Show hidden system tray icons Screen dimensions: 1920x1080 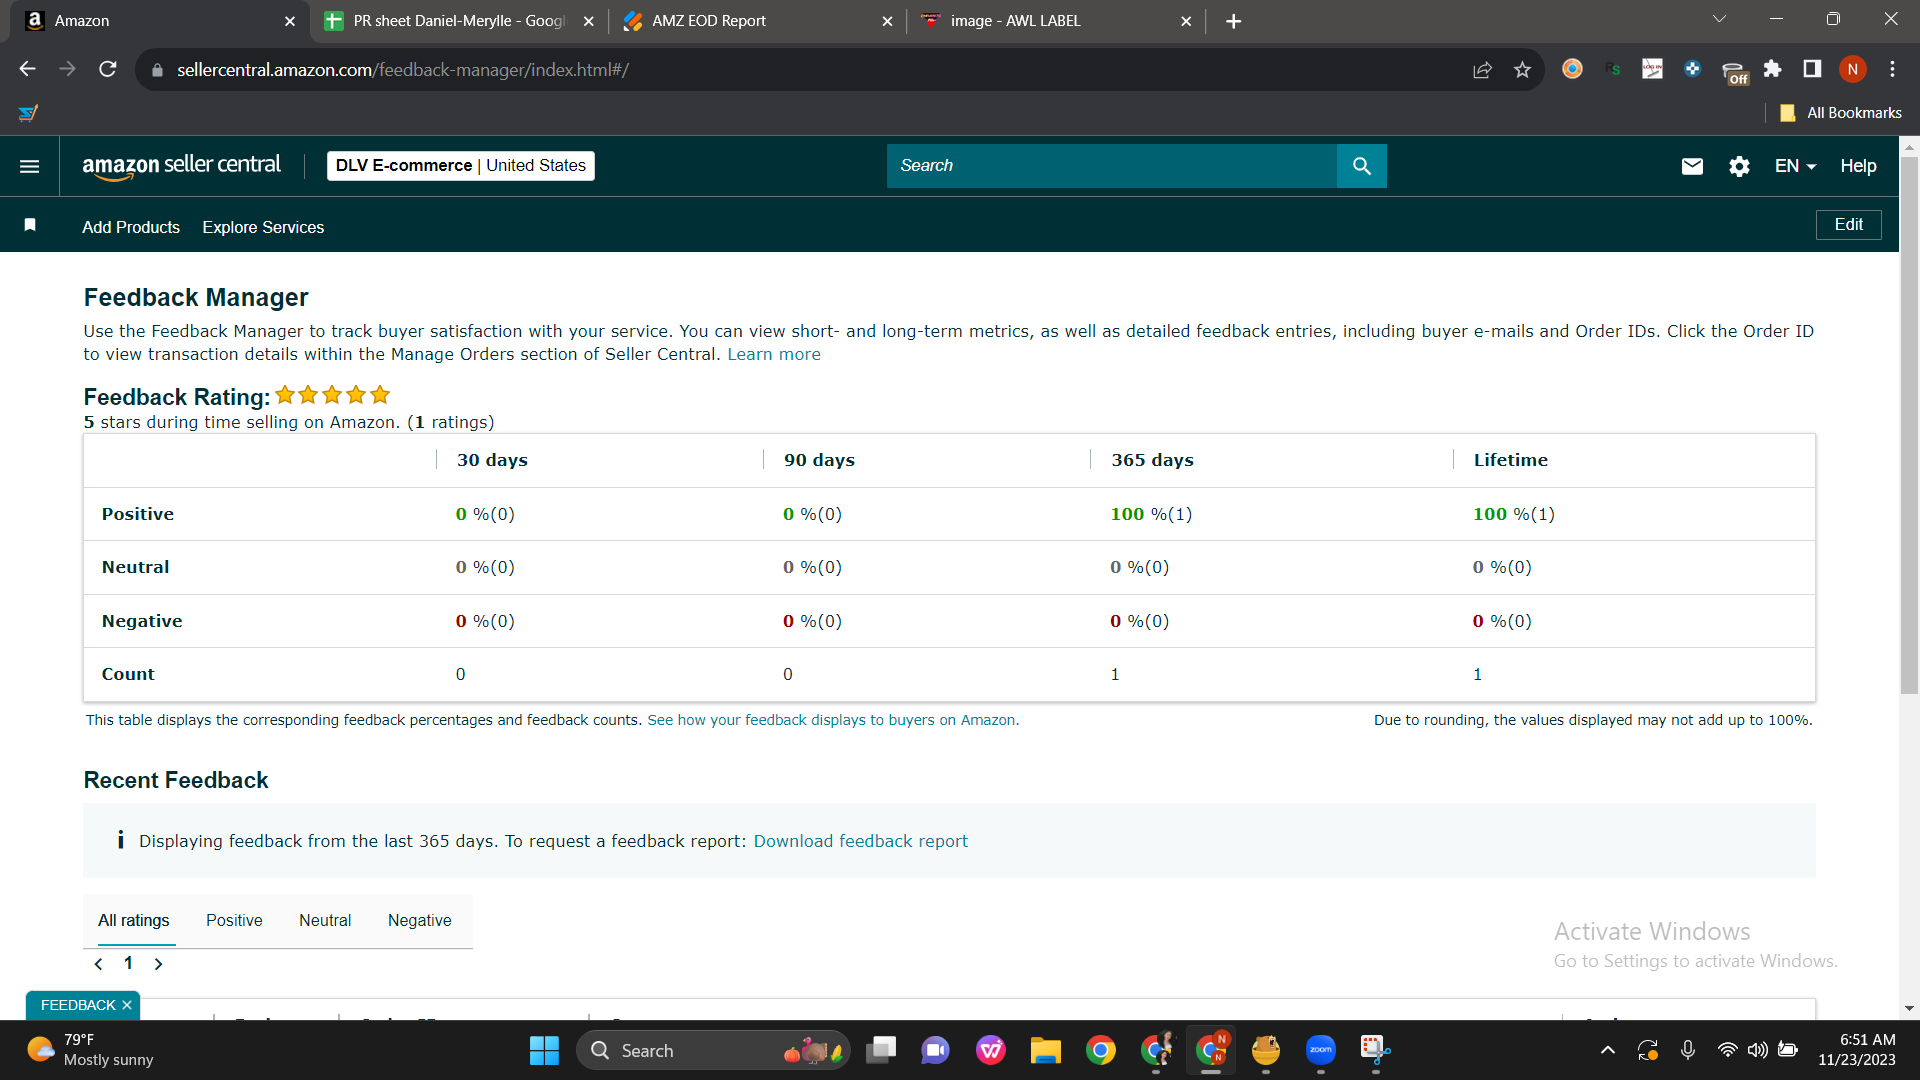[x=1607, y=1051]
